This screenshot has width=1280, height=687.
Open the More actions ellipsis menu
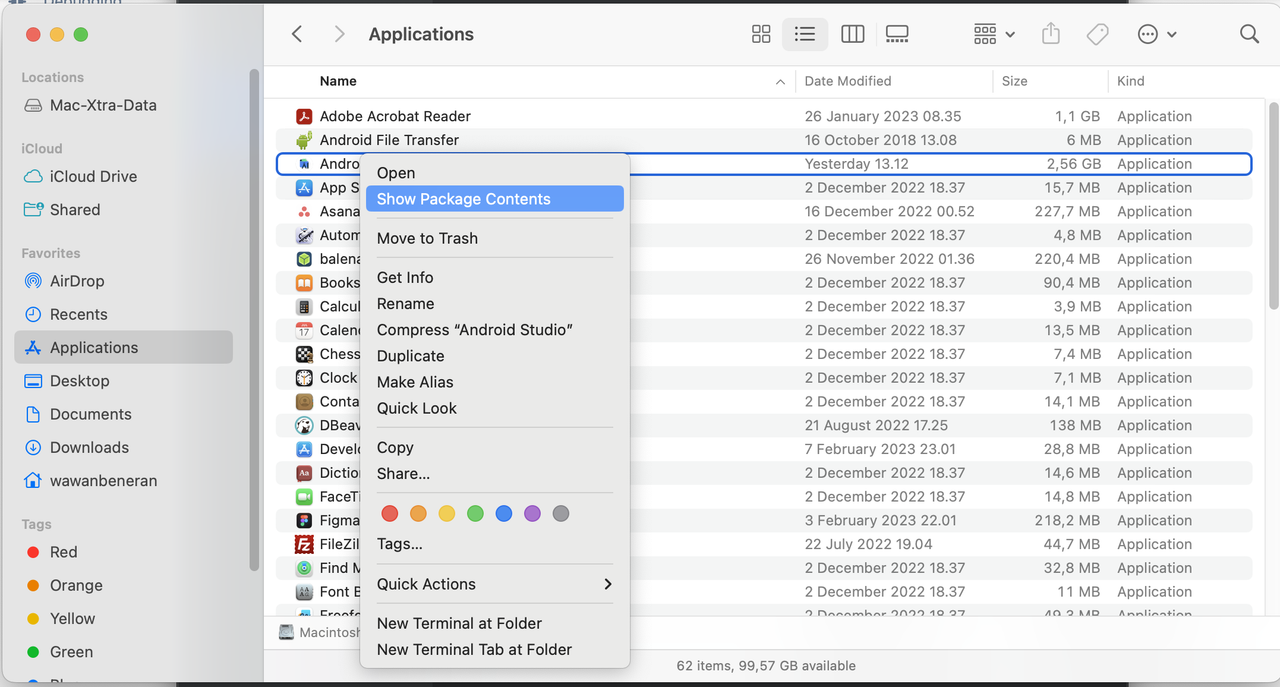pos(1157,34)
